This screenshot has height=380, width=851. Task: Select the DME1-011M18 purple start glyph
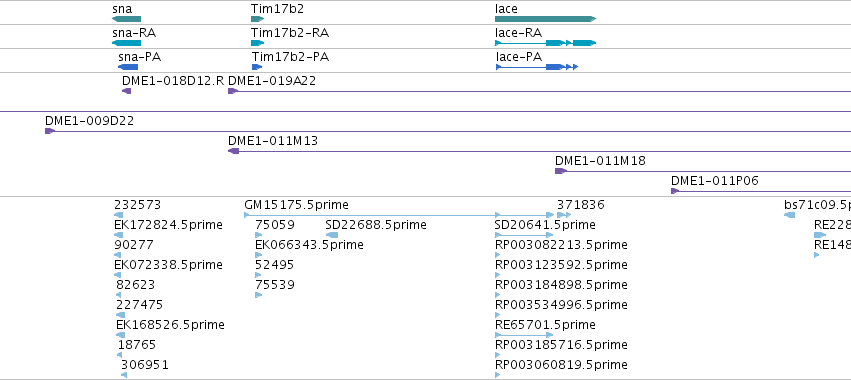pos(561,171)
